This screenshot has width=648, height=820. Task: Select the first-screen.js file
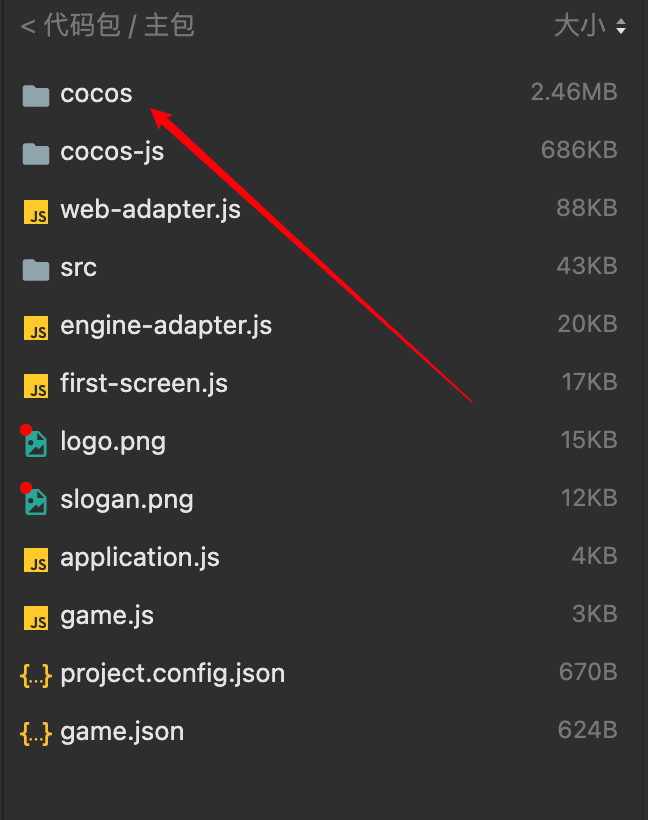[144, 384]
